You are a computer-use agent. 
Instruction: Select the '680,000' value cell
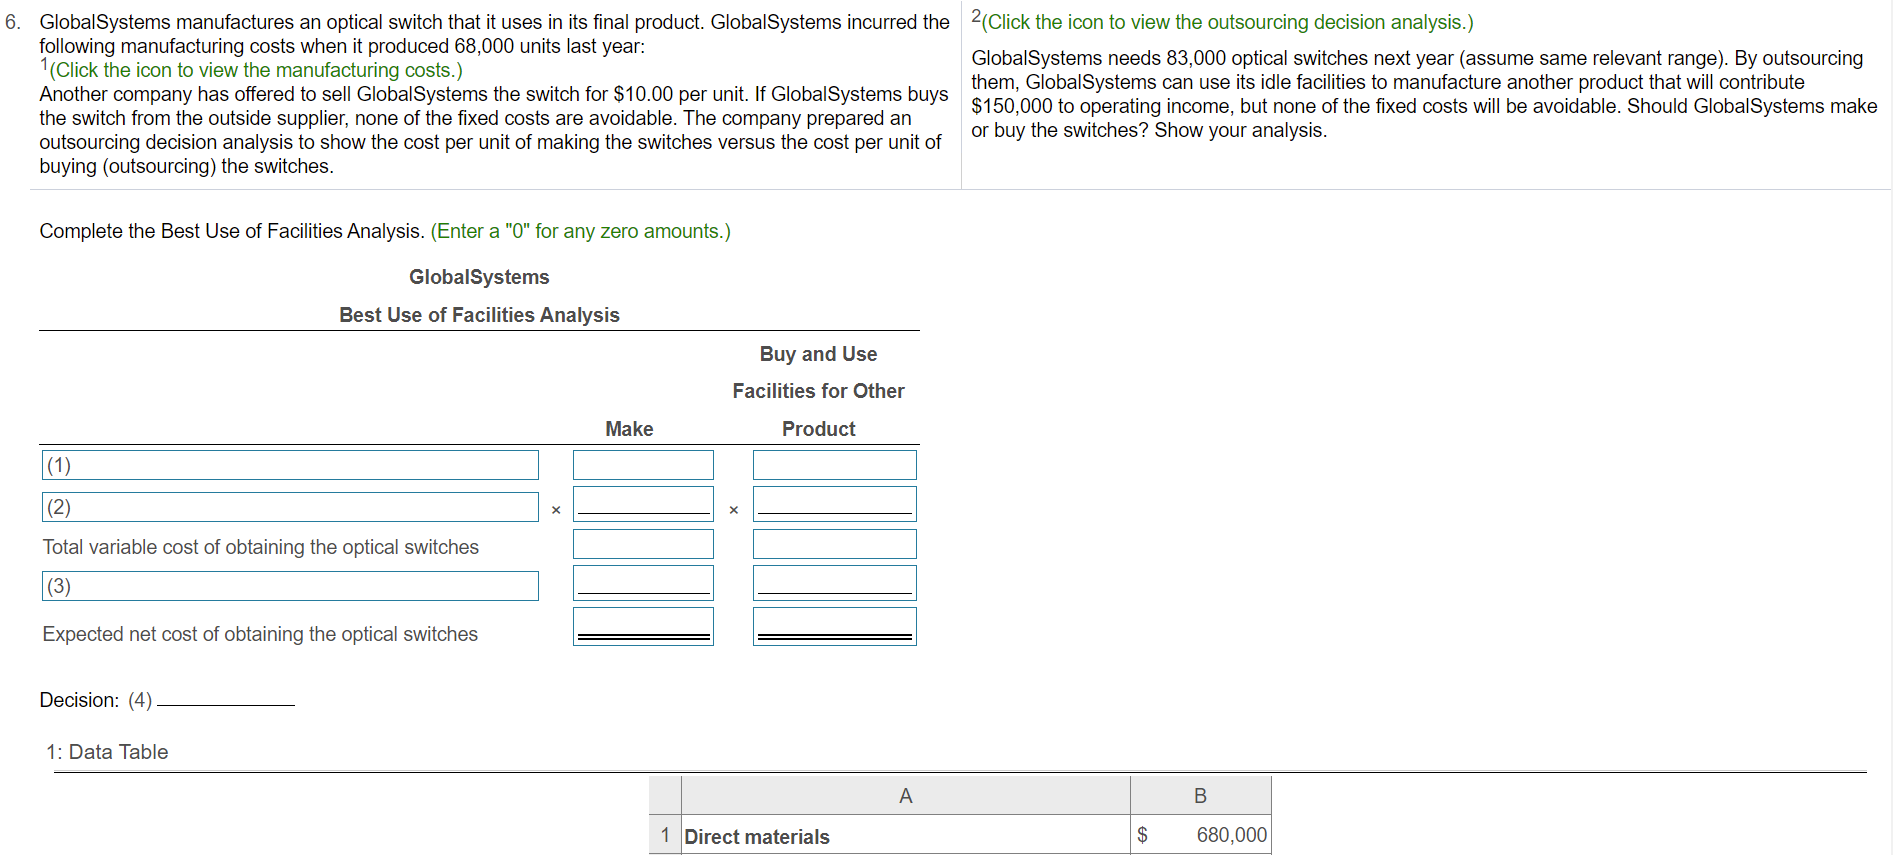click(x=1201, y=836)
